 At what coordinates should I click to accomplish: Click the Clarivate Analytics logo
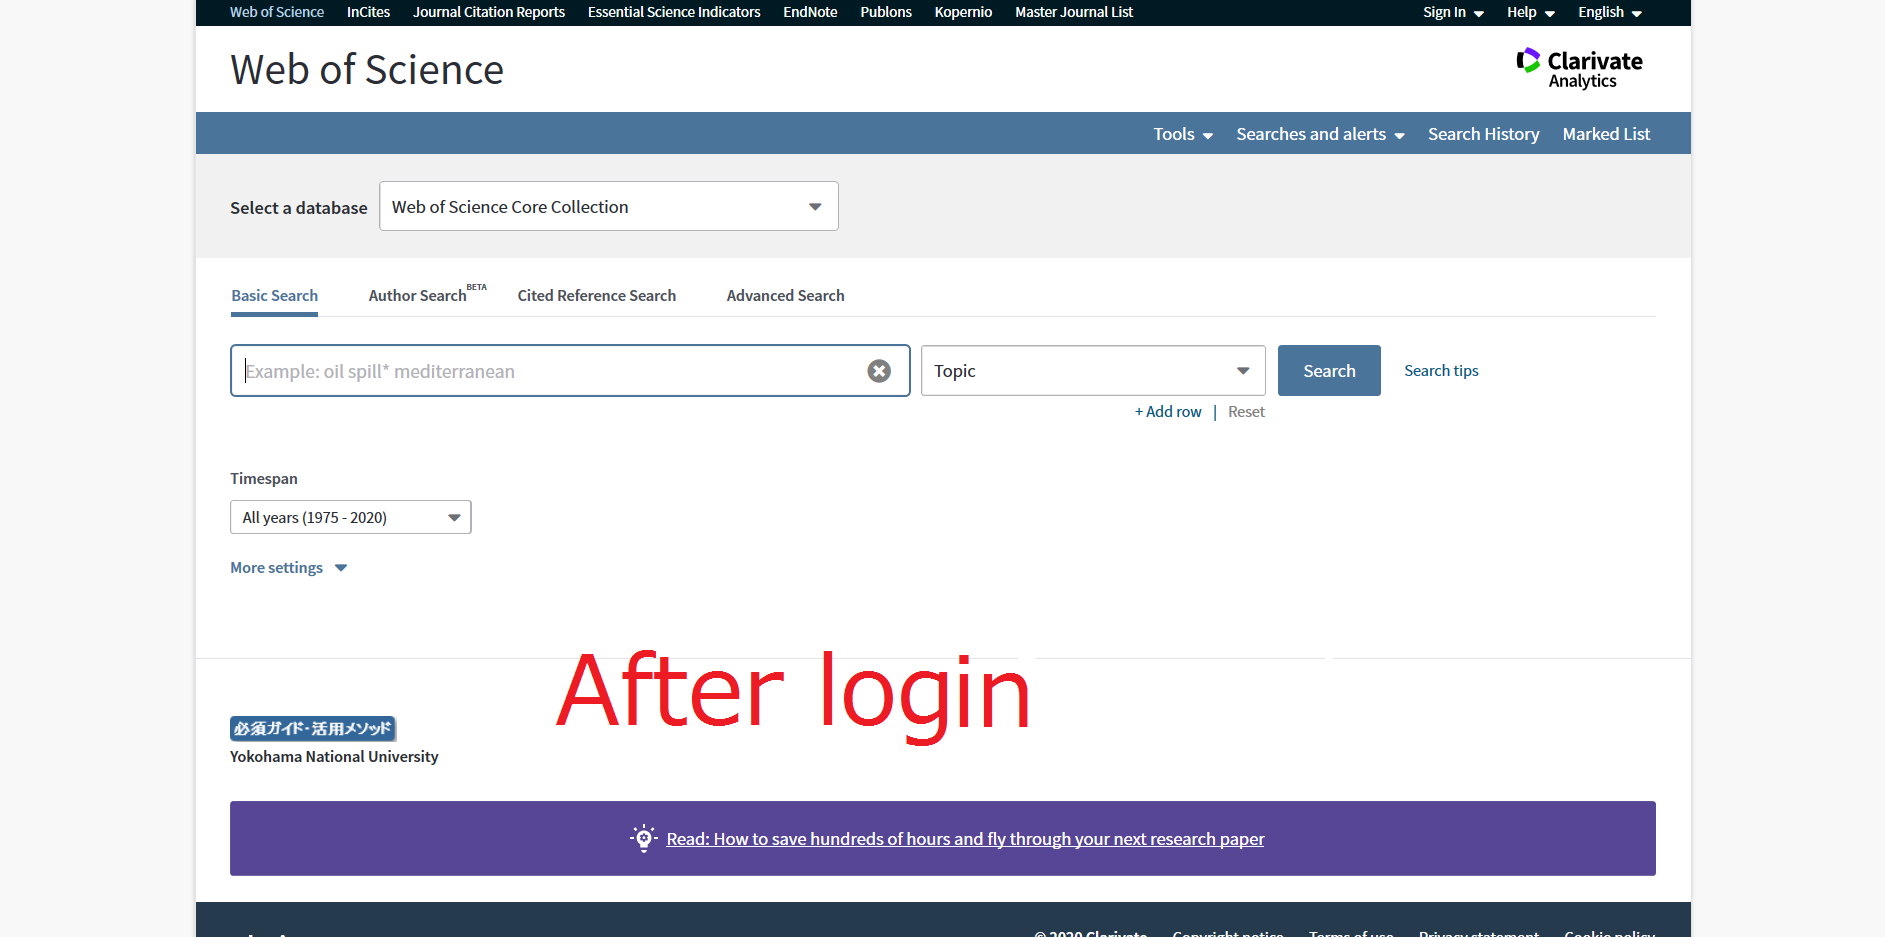click(1579, 68)
